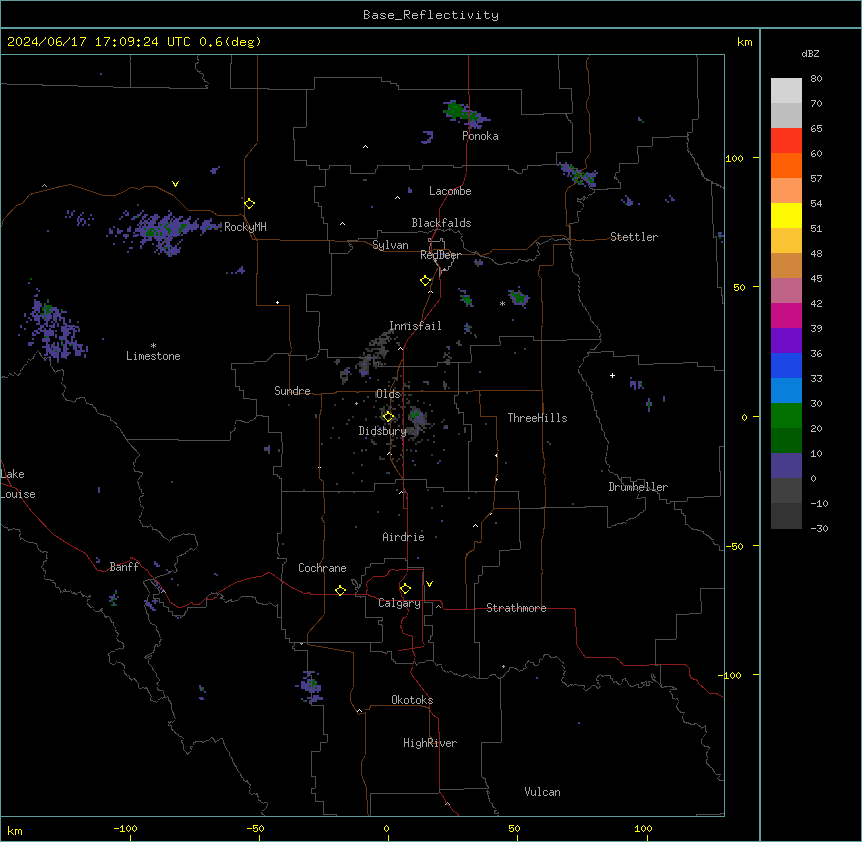The height and width of the screenshot is (842, 862).
Task: Click the 45 dBZ legend value
Action: [816, 279]
